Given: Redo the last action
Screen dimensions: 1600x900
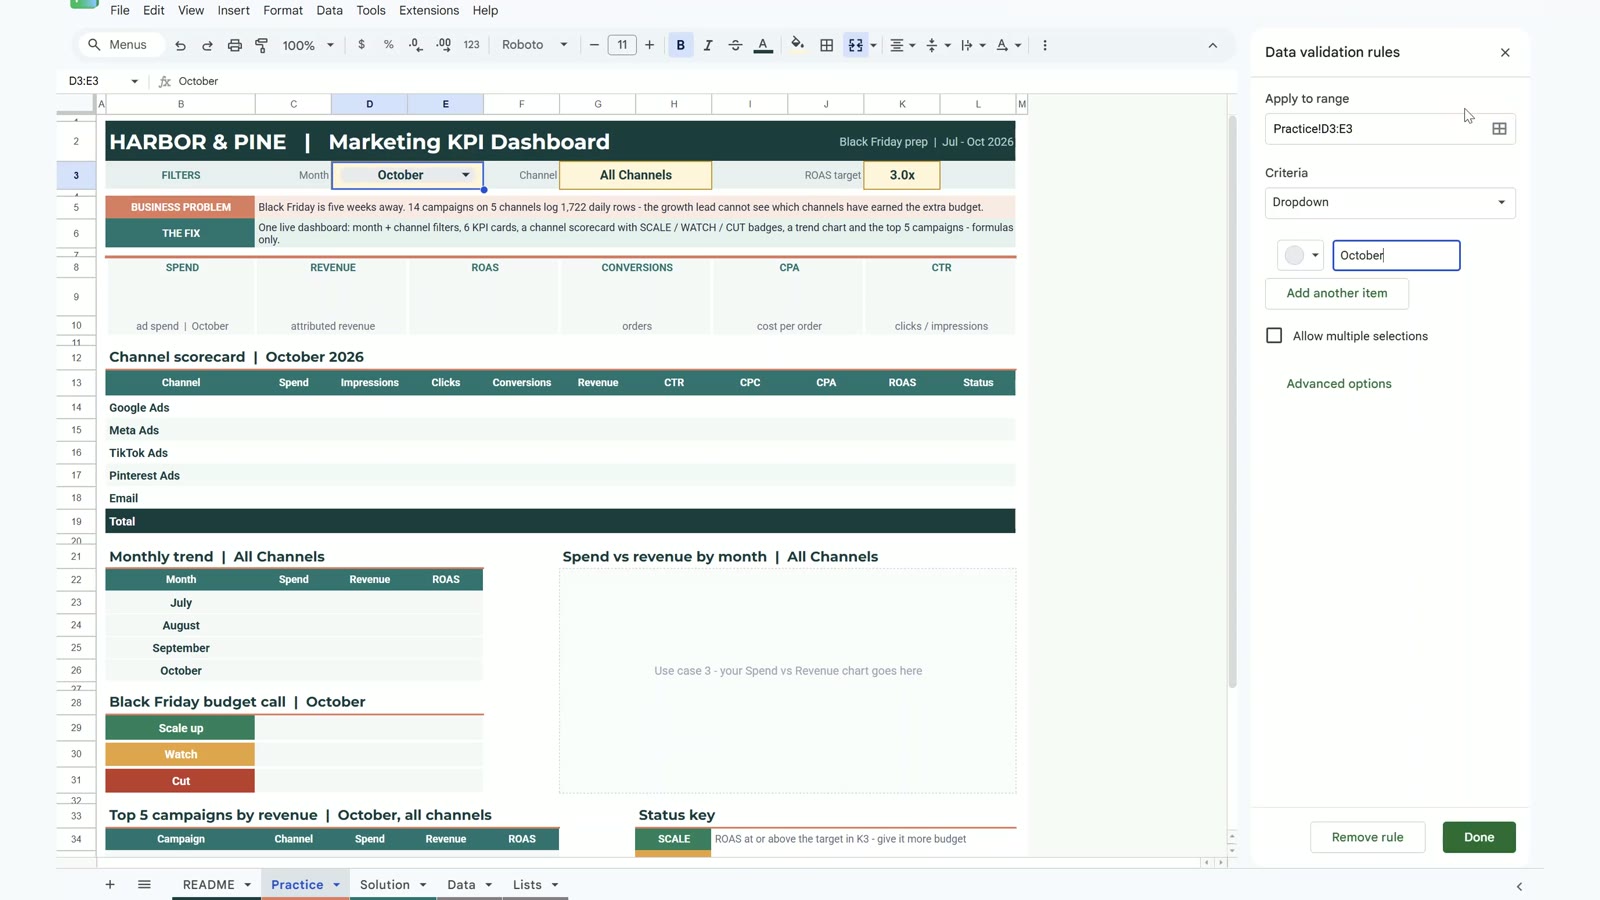Looking at the screenshot, I should pos(207,45).
